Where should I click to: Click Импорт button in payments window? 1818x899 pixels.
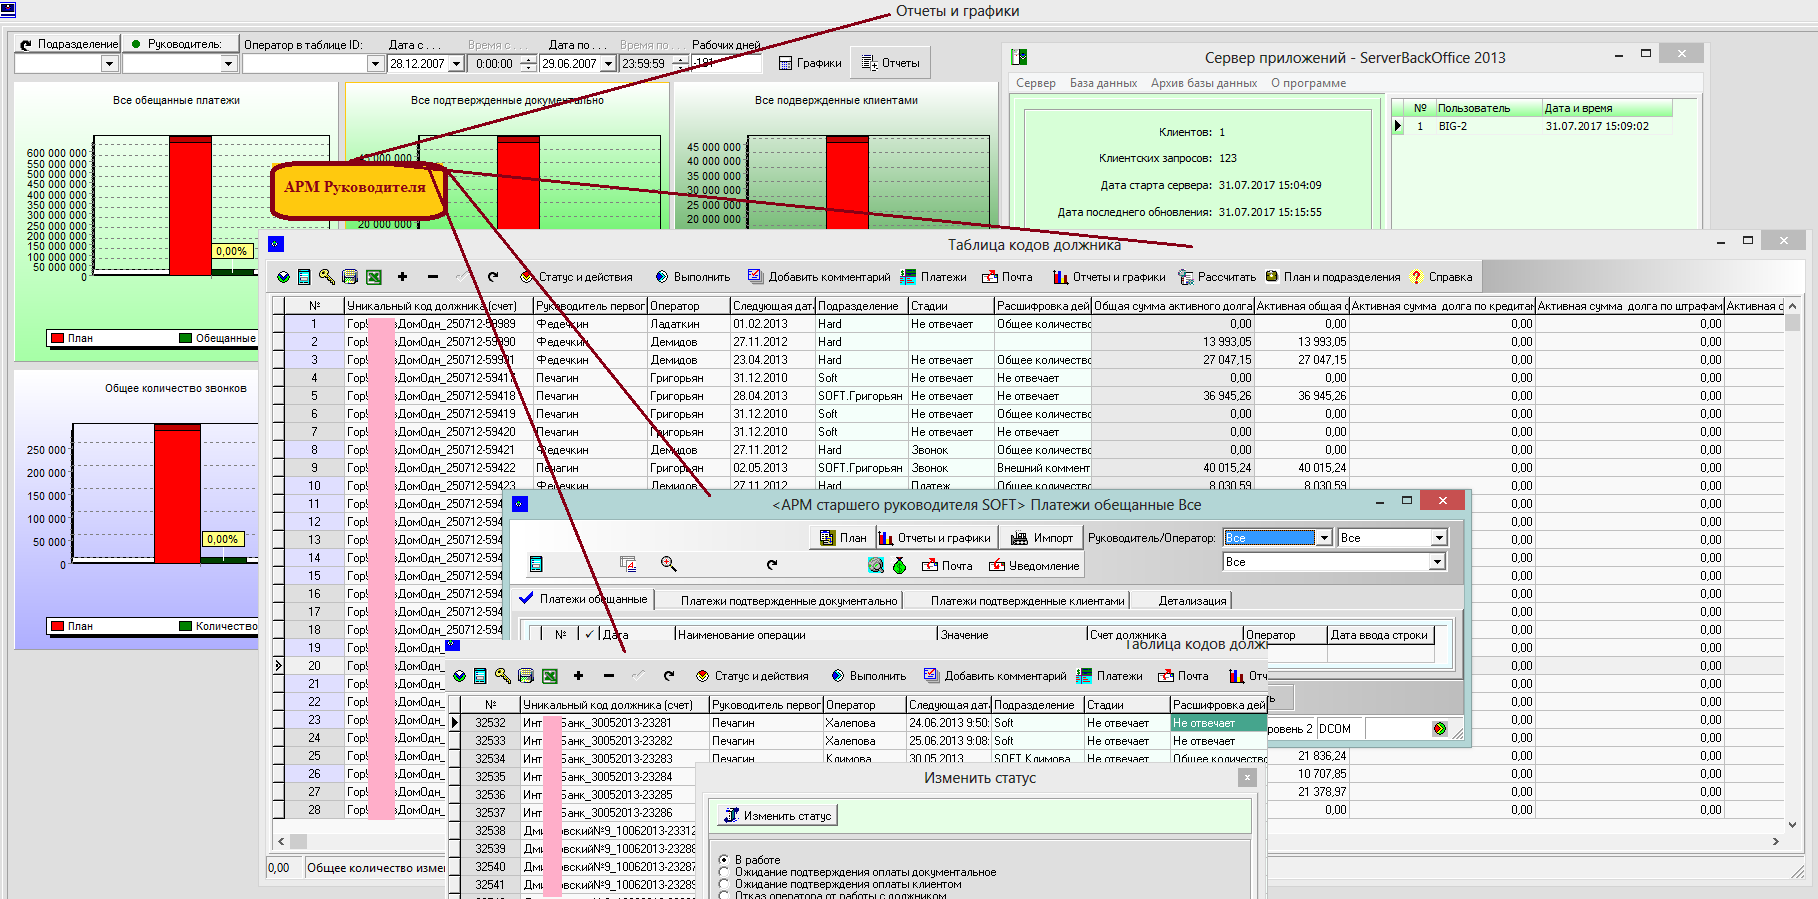click(x=1042, y=538)
